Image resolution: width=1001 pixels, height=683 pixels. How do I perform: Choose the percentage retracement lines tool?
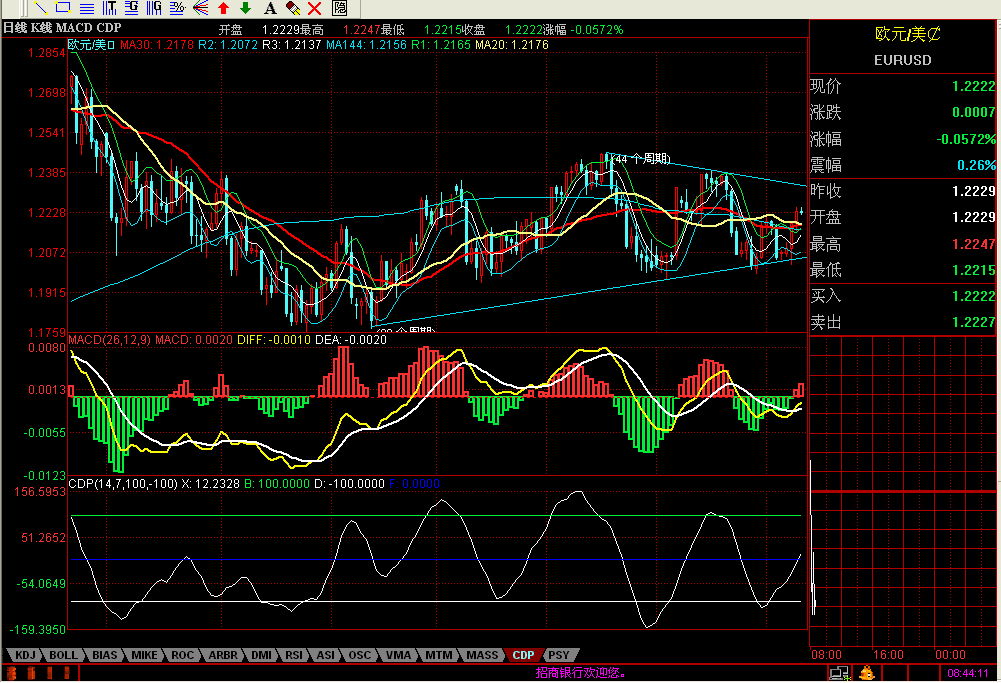coord(177,7)
